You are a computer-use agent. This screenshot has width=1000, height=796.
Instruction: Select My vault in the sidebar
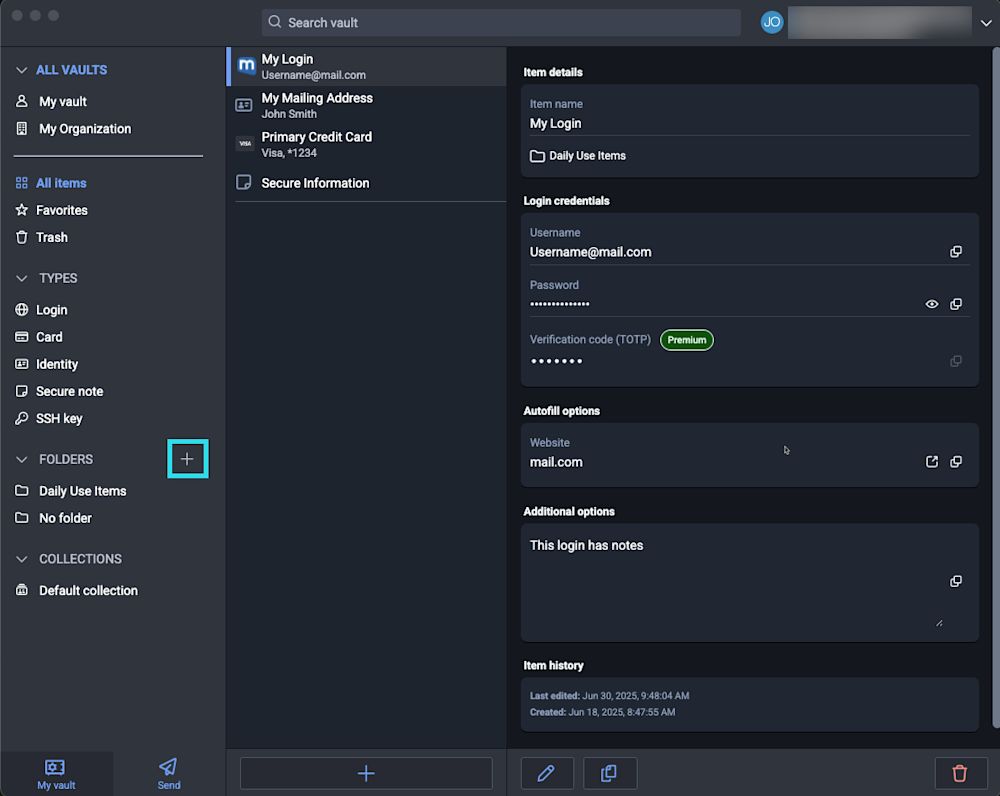pos(62,101)
